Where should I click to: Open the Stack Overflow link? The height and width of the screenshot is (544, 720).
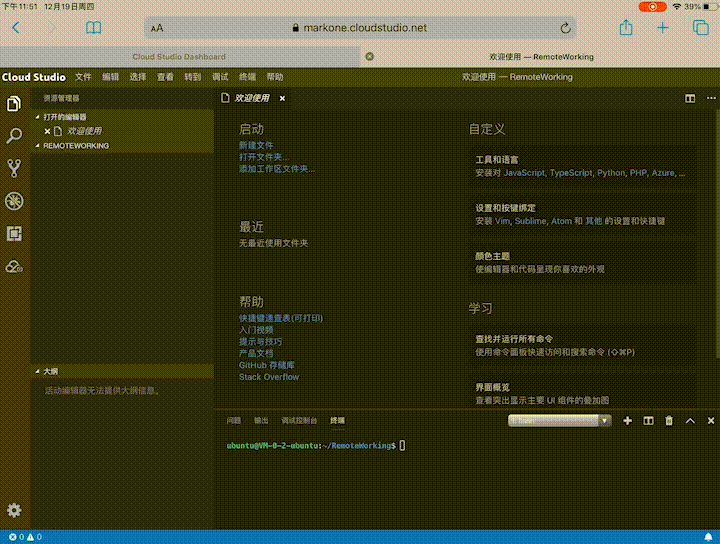point(269,377)
